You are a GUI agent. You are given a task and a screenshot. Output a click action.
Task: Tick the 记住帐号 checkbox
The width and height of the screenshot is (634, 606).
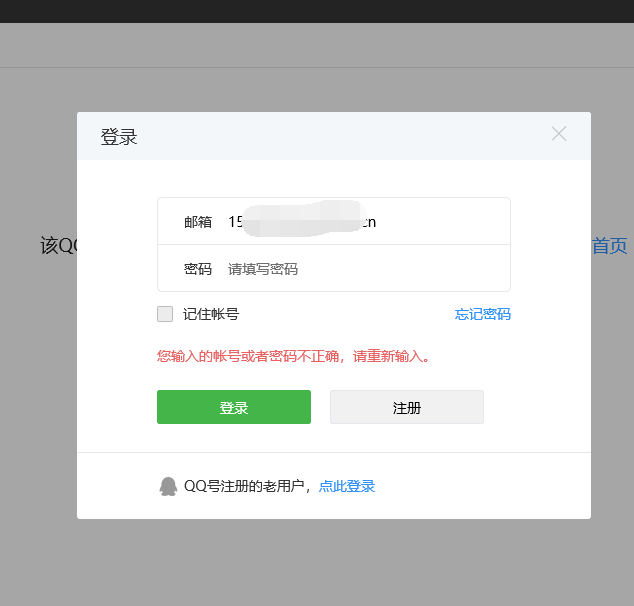(x=165, y=314)
